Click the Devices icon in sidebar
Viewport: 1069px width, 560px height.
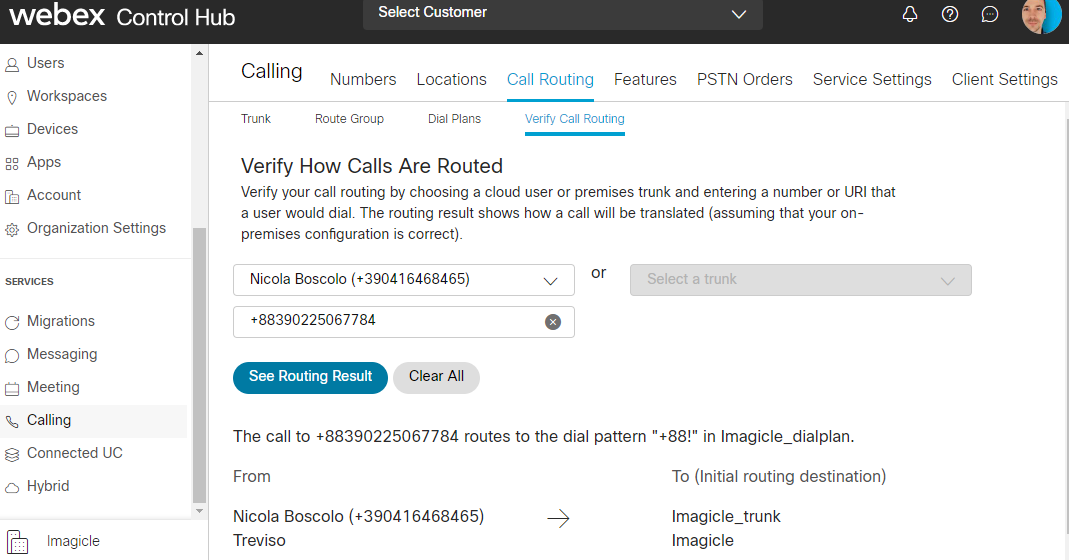(12, 130)
